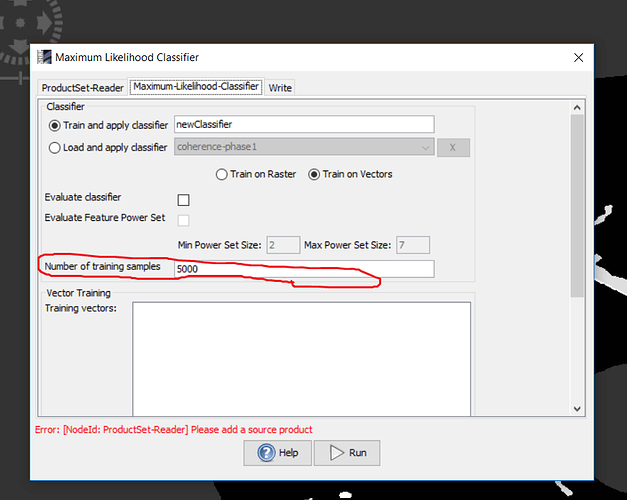Click the scrollbar down arrow
The height and width of the screenshot is (500, 627).
(577, 409)
